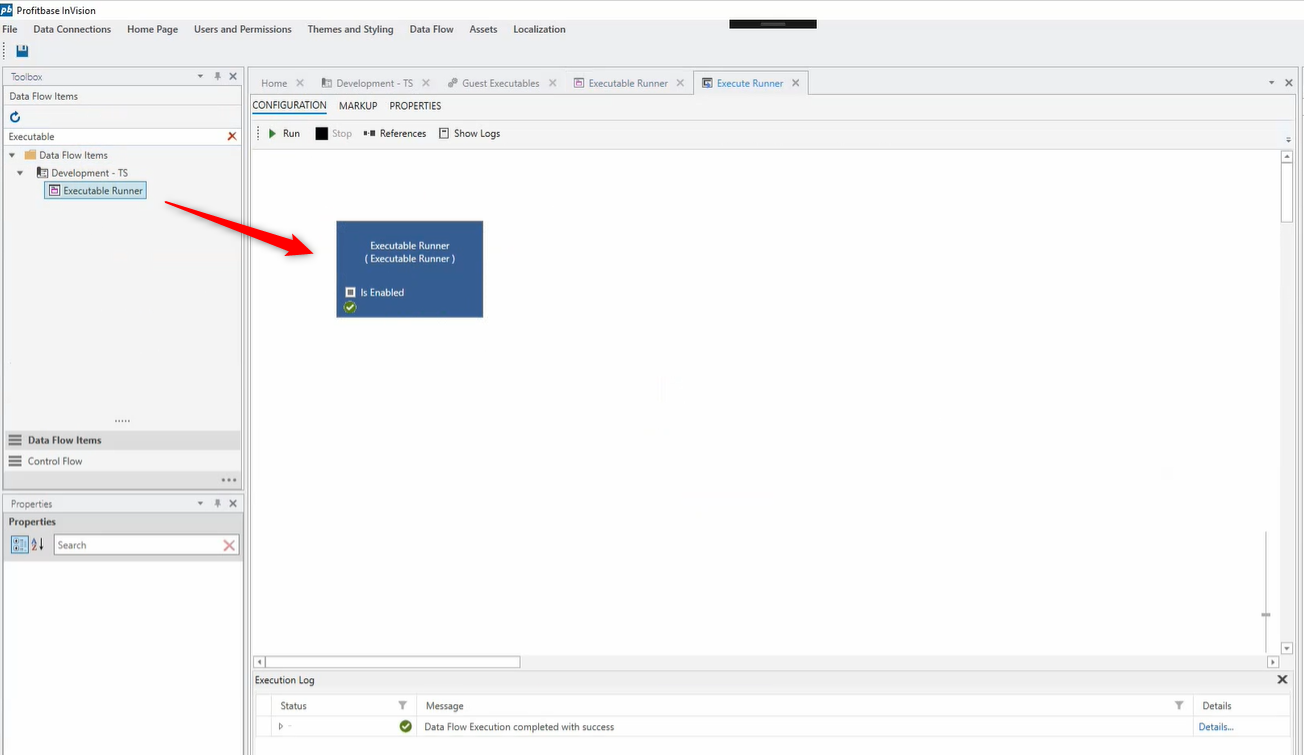Sort properties alphabetically
This screenshot has width=1304, height=755.
click(x=38, y=545)
